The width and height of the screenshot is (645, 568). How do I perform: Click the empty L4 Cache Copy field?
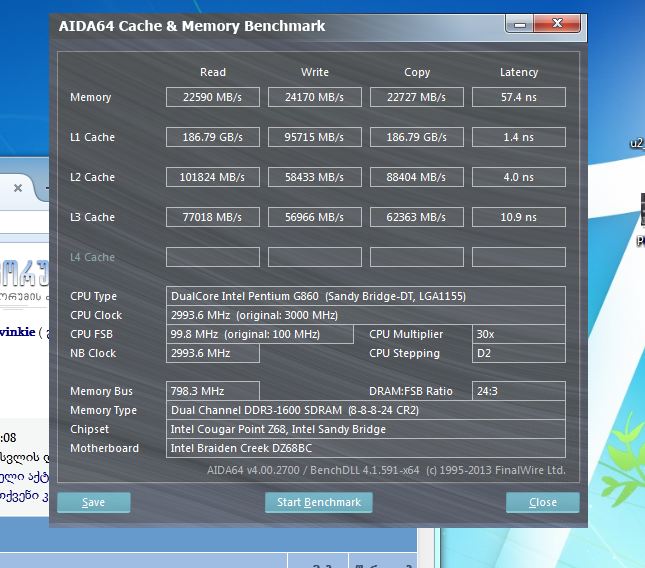(417, 257)
